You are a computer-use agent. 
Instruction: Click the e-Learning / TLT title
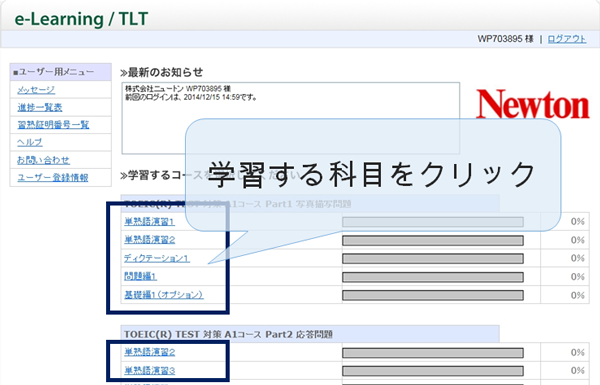[81, 19]
